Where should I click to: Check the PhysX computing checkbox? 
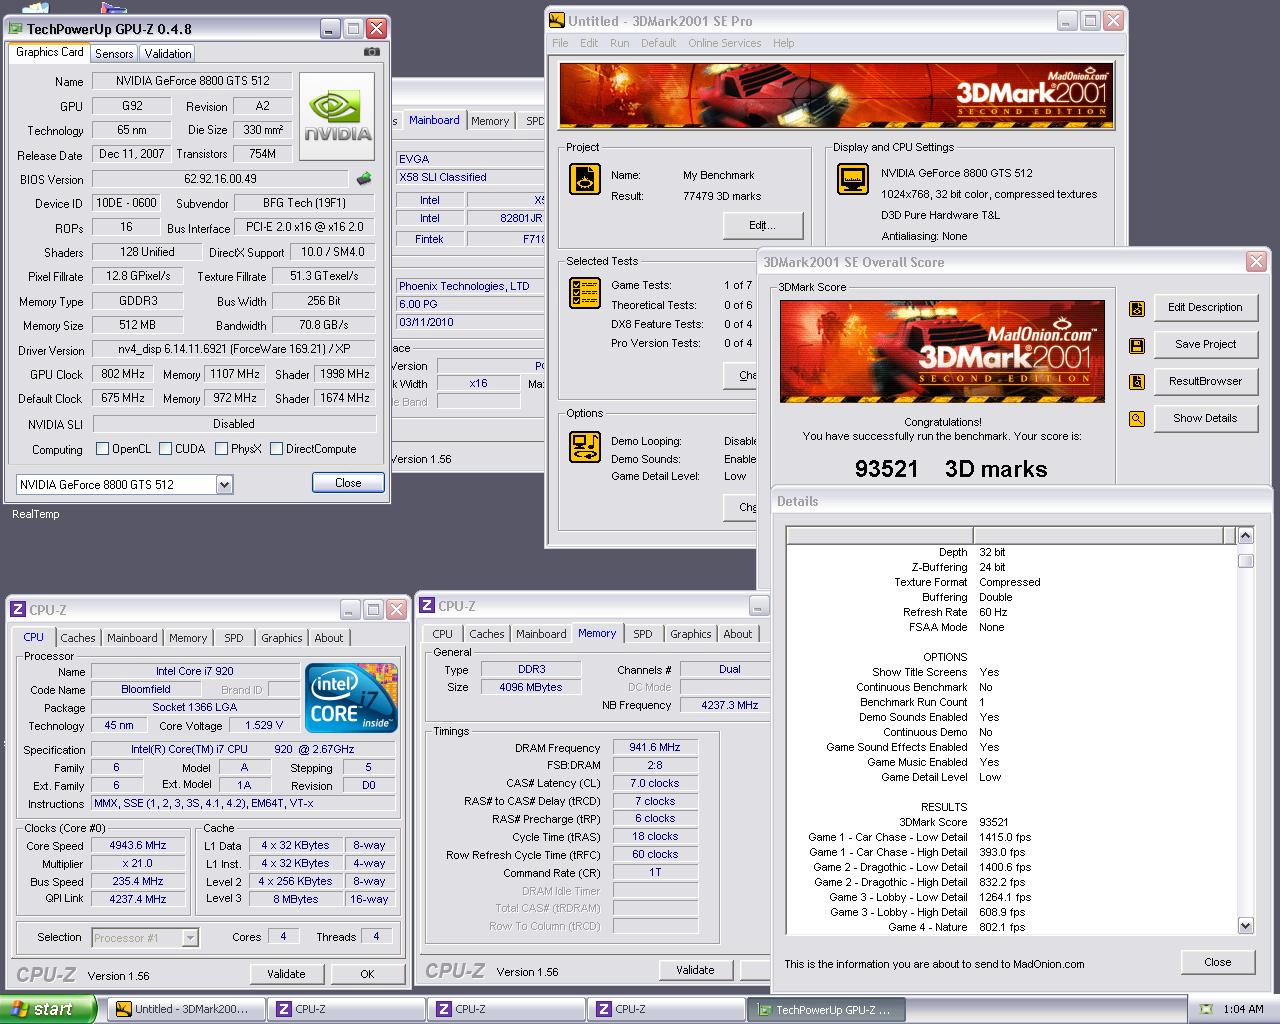221,449
